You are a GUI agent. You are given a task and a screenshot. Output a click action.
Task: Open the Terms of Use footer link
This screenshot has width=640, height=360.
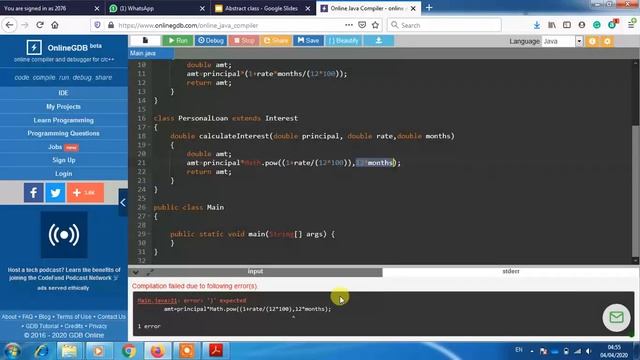click(74, 317)
